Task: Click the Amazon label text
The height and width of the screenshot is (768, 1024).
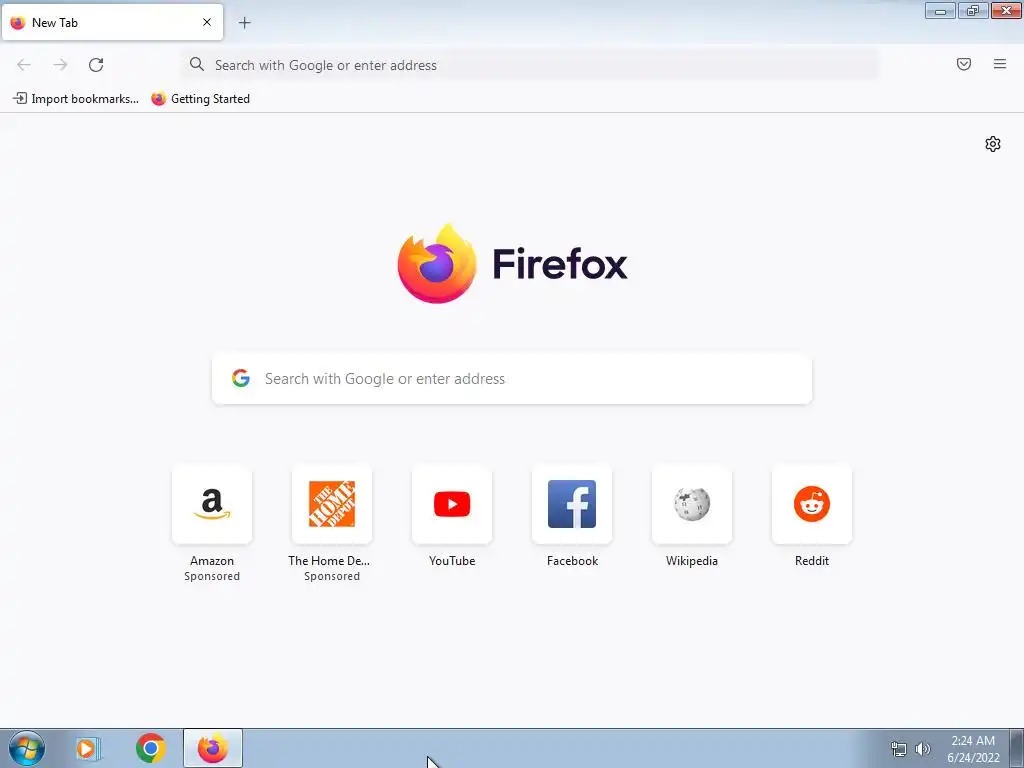Action: point(212,561)
